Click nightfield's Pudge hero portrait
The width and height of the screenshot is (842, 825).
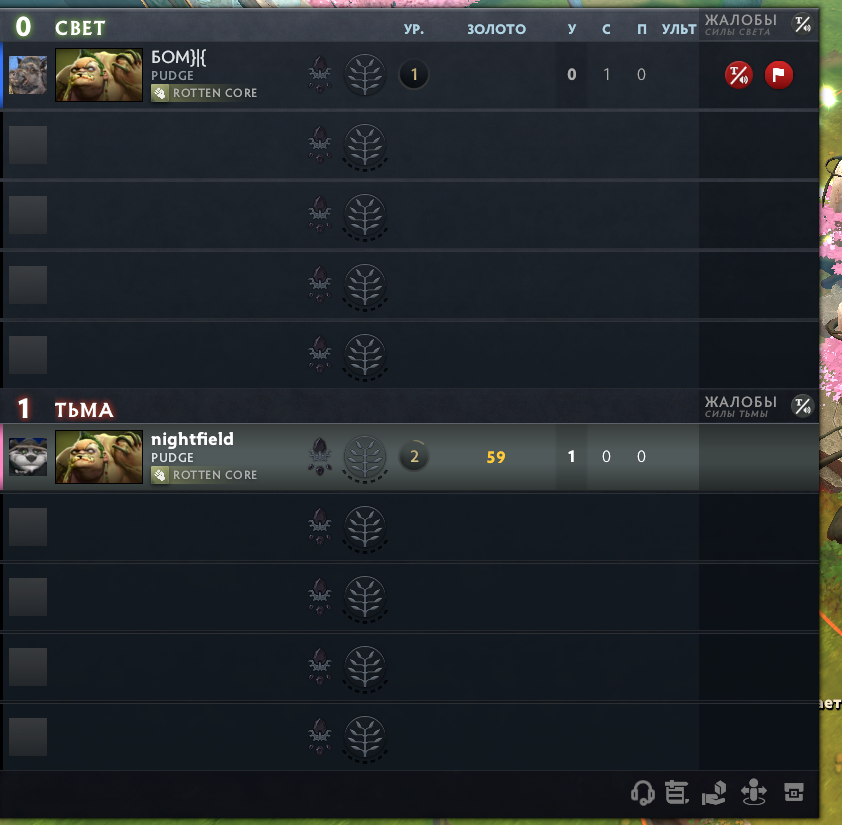[x=99, y=457]
